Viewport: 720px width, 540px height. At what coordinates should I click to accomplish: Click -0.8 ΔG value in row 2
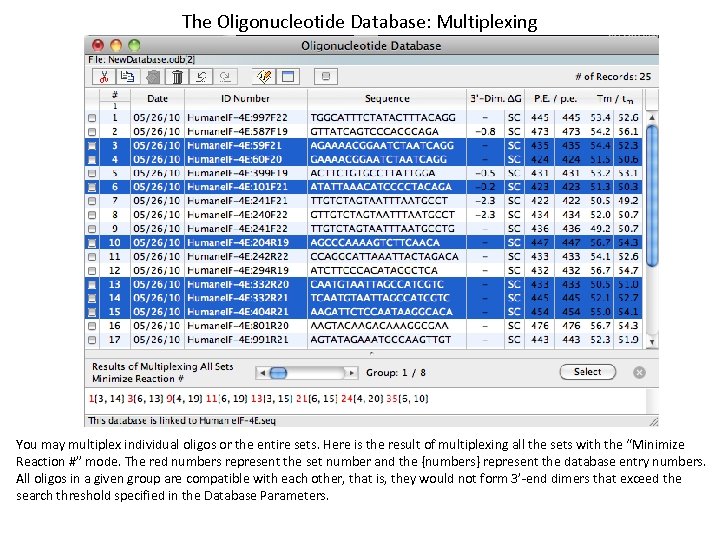click(485, 132)
